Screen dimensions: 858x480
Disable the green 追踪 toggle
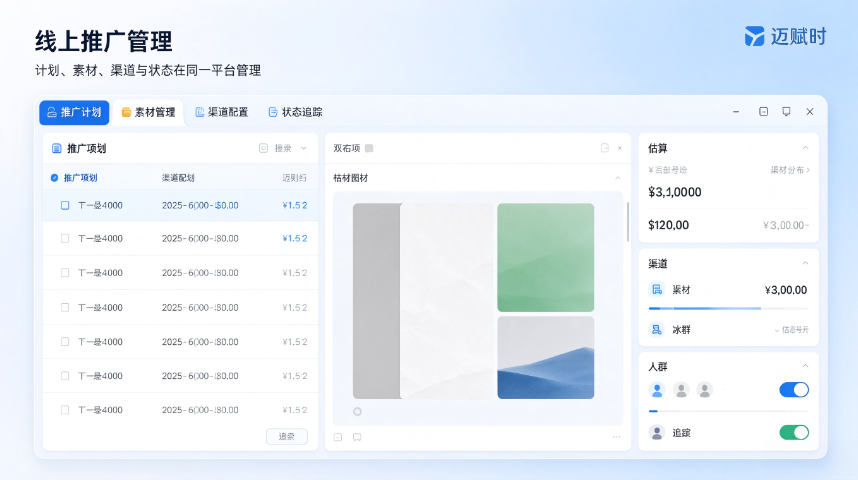794,432
